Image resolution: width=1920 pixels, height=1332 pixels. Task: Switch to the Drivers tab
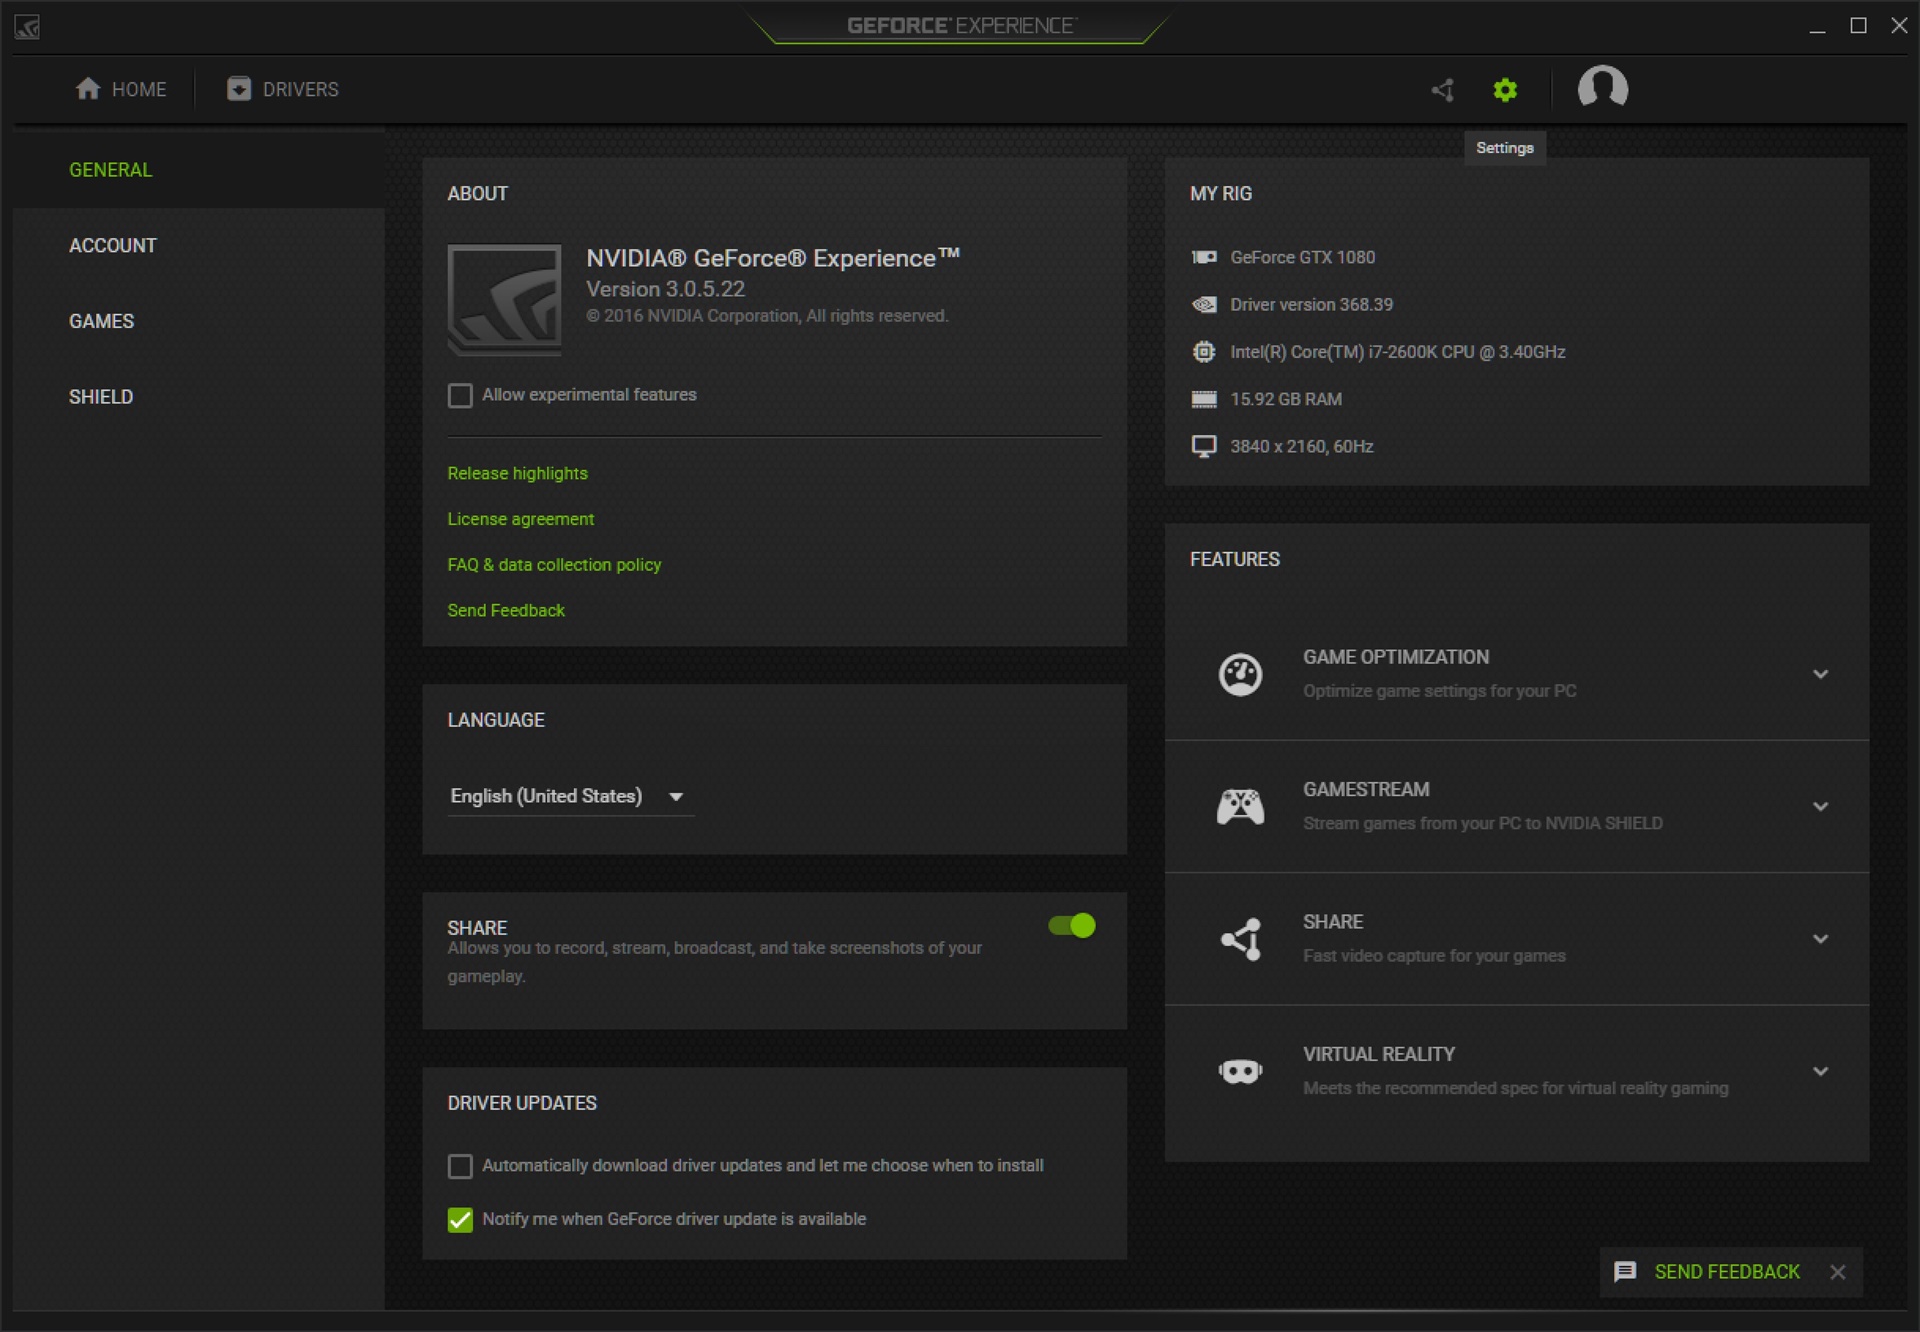pyautogui.click(x=283, y=89)
